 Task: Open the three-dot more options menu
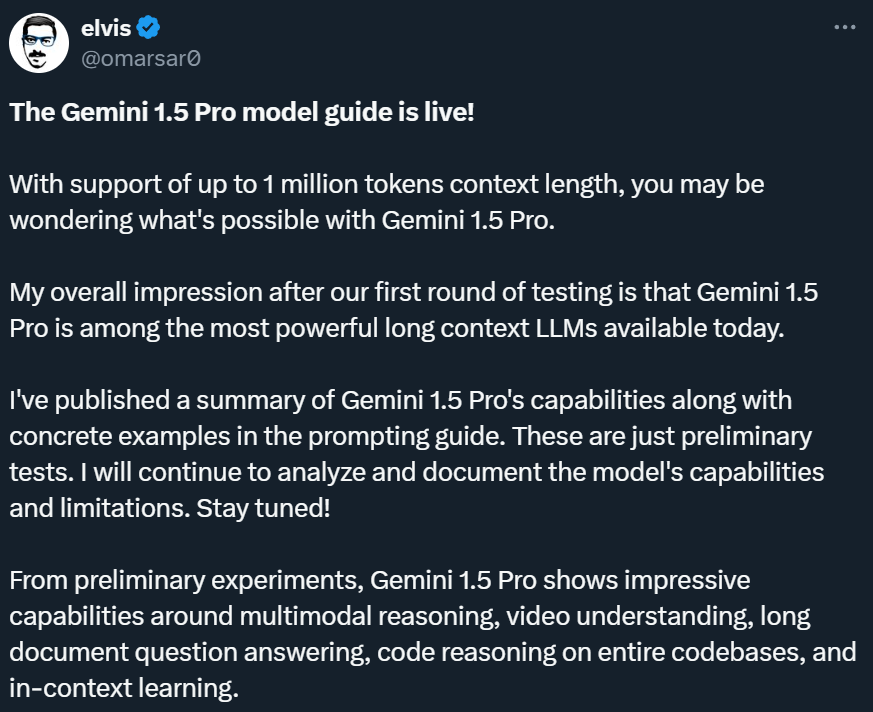click(x=844, y=27)
